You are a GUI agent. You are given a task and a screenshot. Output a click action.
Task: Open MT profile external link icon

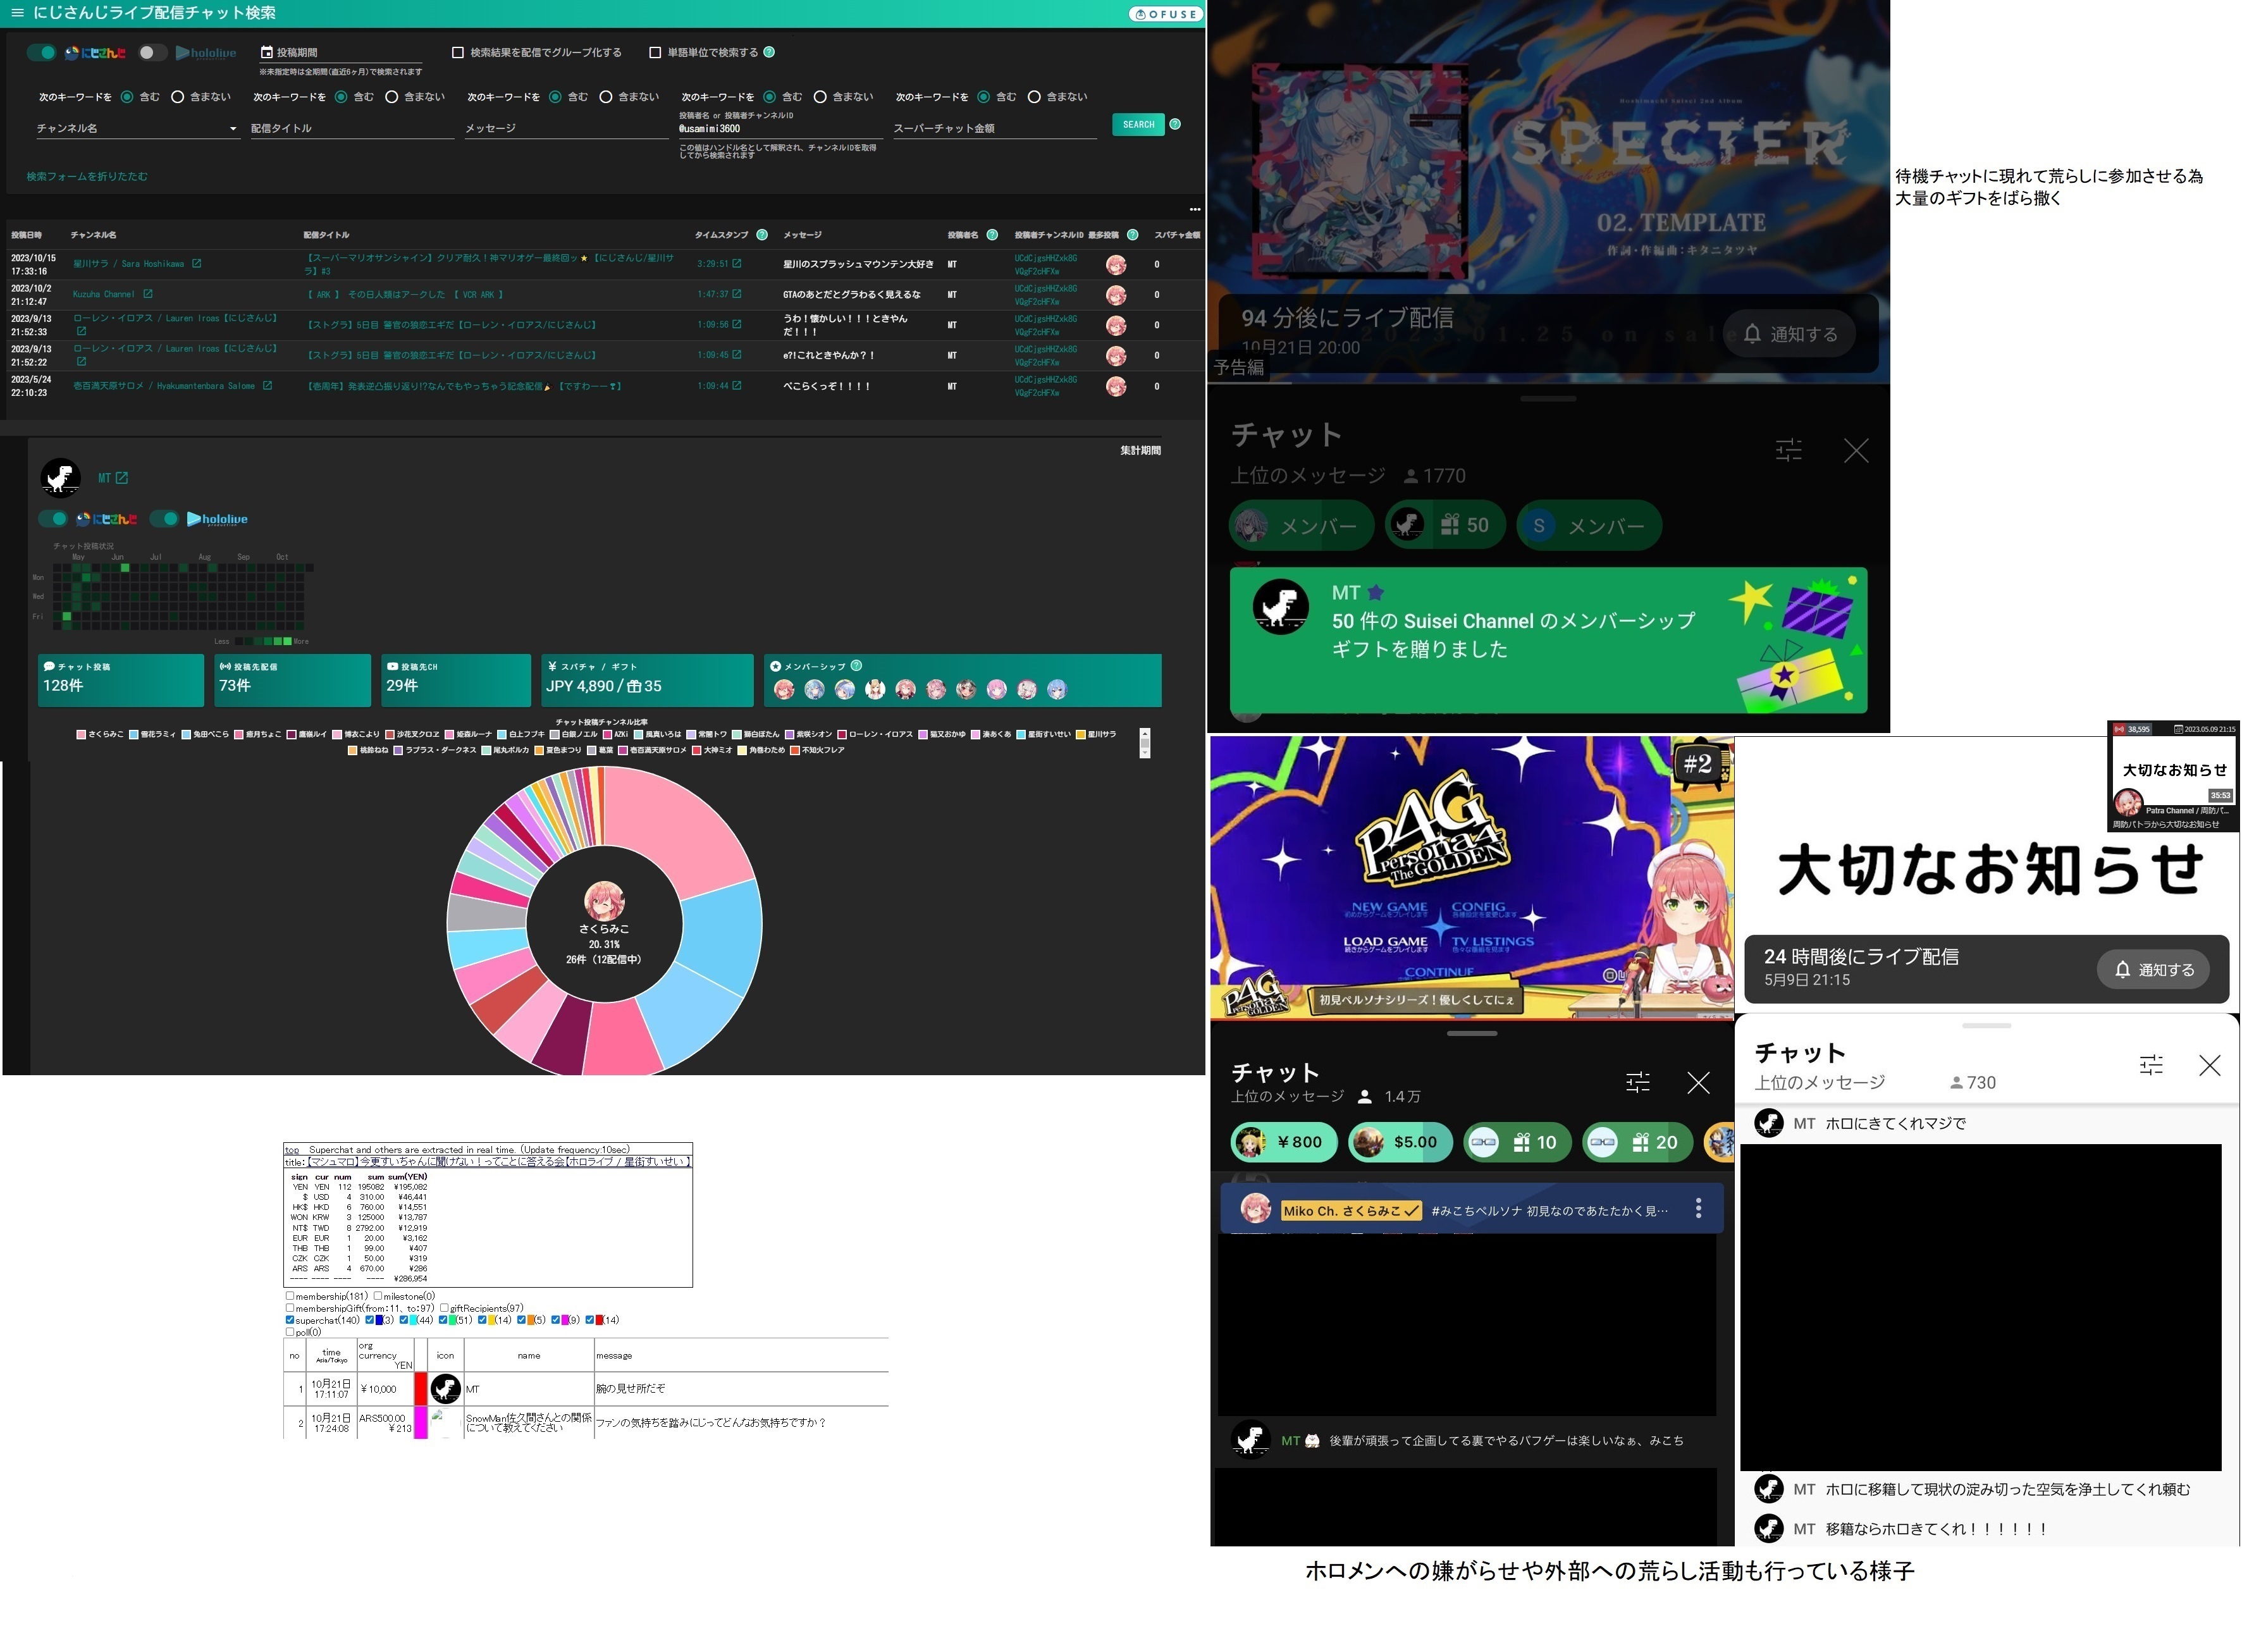coord(122,479)
